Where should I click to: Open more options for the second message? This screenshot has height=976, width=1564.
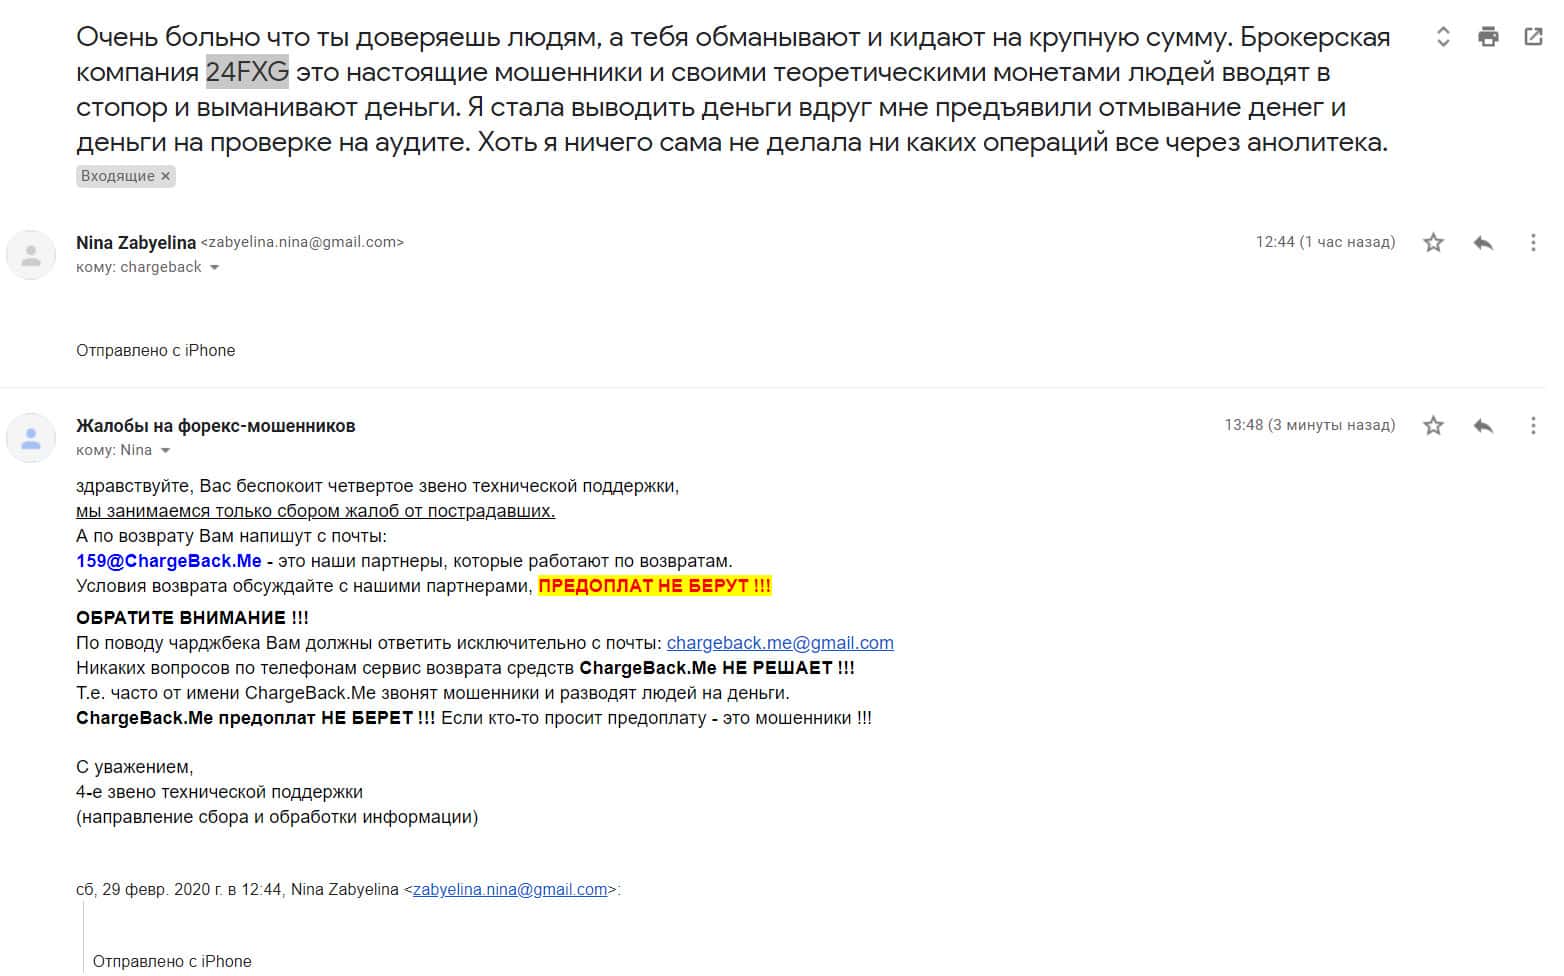(x=1532, y=426)
